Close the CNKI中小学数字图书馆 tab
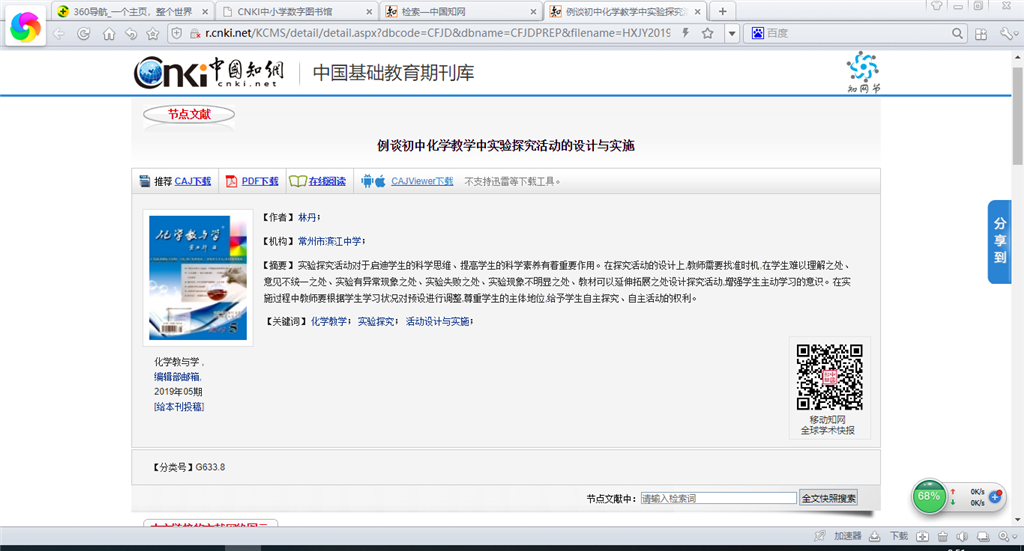1024x551 pixels. click(369, 12)
